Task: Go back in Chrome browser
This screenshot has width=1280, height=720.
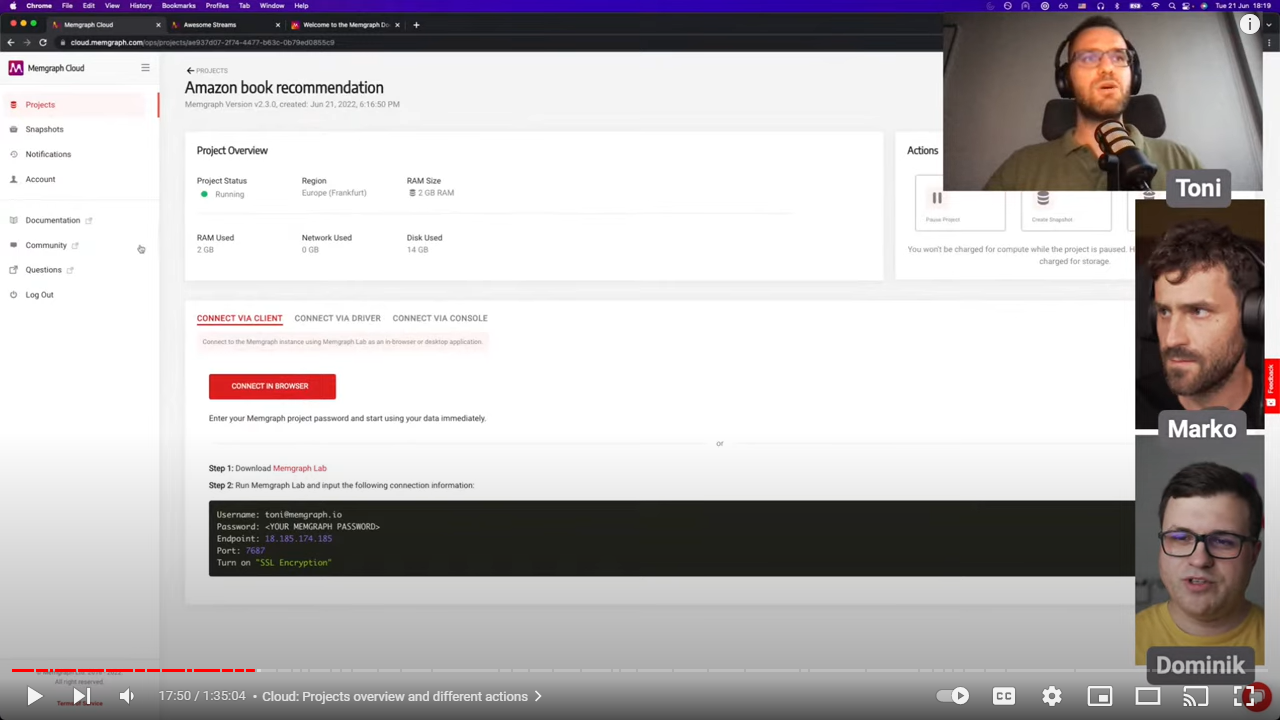Action: point(11,43)
